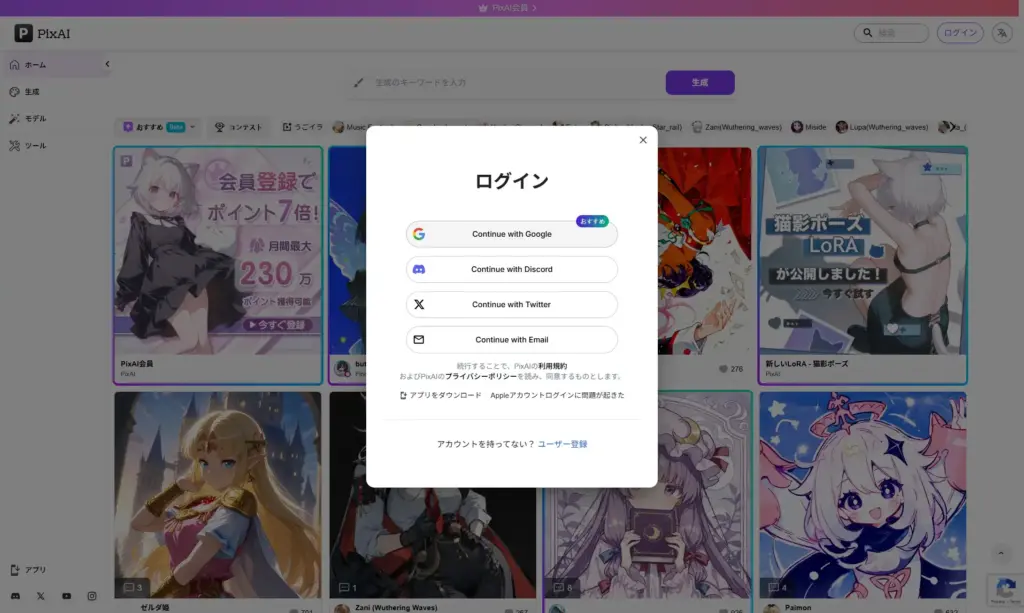Open the Zani (Wuthering Waves) artwork

coord(432,542)
